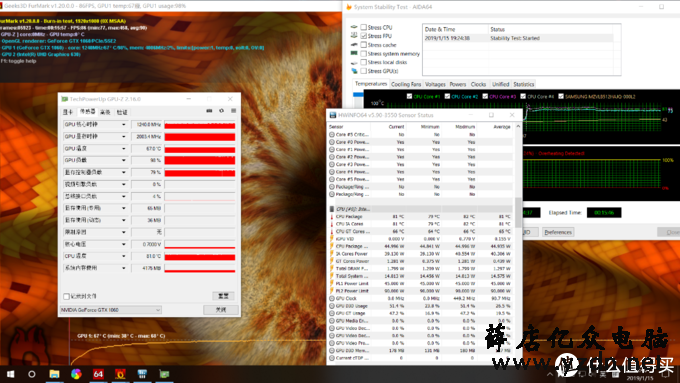
Task: Select GPU D3D Usage row in HWiNFO
Action: [x=421, y=306]
